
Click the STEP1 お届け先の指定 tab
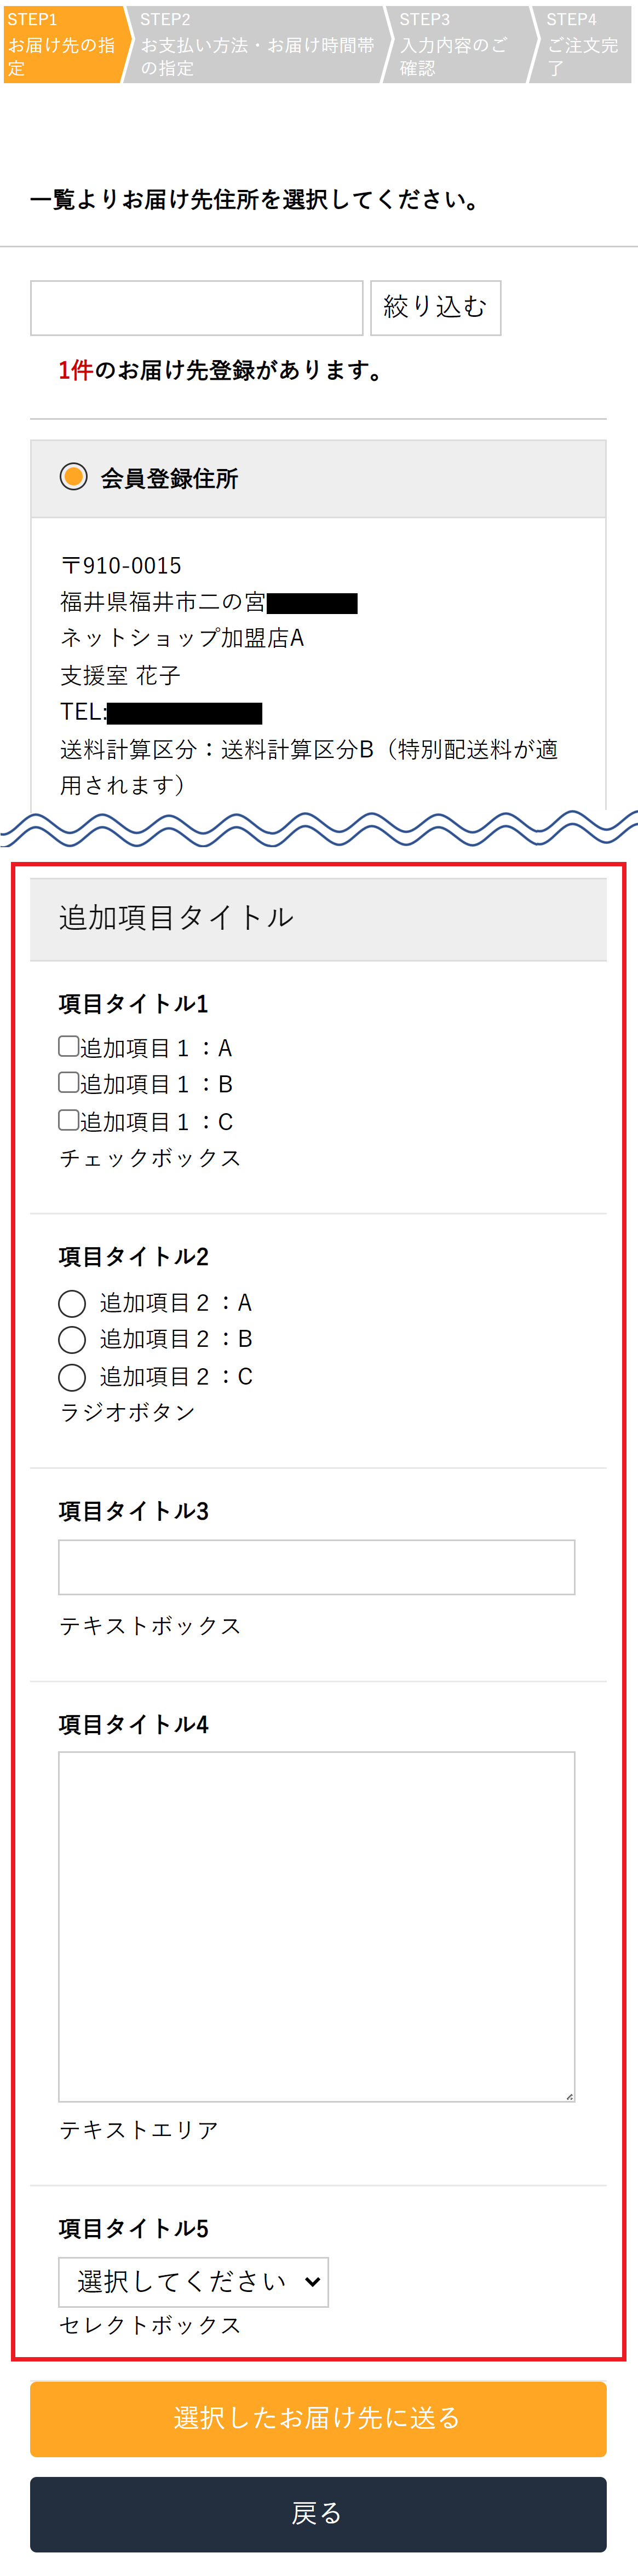[62, 45]
